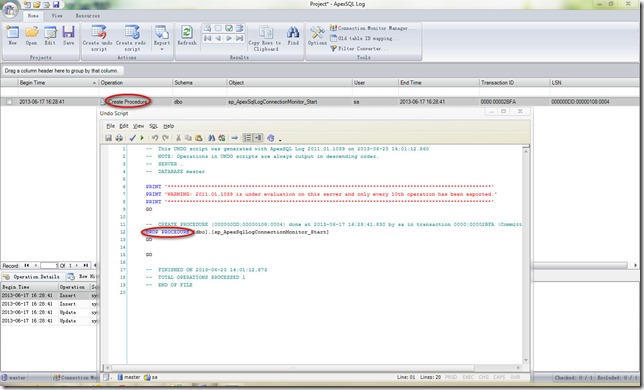This screenshot has height=390, width=644.
Task: Go to last result in the ribbon
Action: point(239,38)
